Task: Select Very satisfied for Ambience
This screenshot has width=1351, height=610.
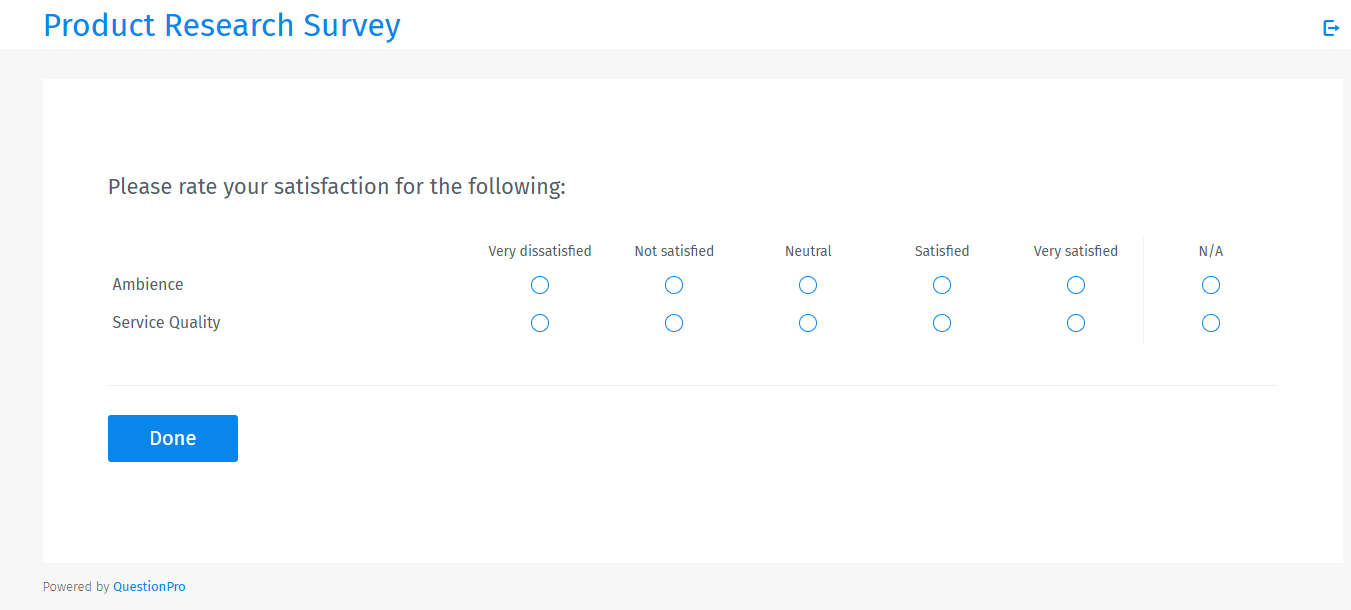Action: (x=1076, y=285)
